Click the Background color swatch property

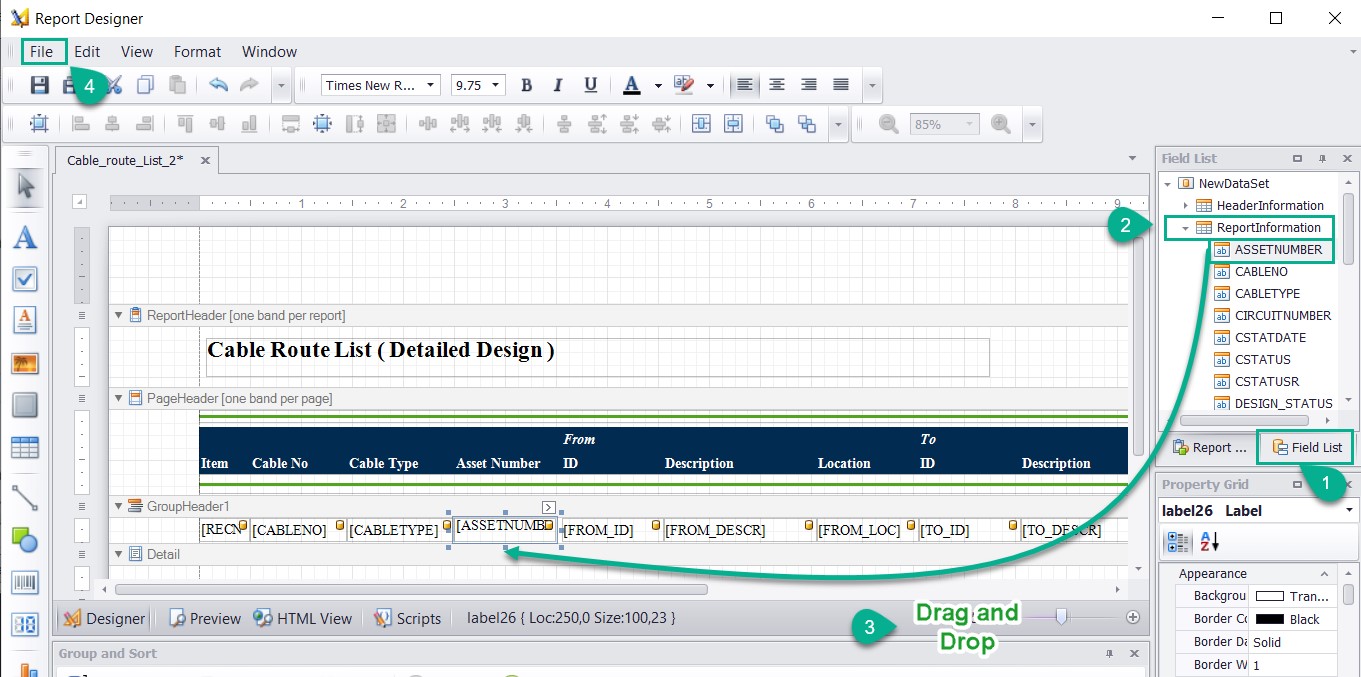pyautogui.click(x=1269, y=596)
